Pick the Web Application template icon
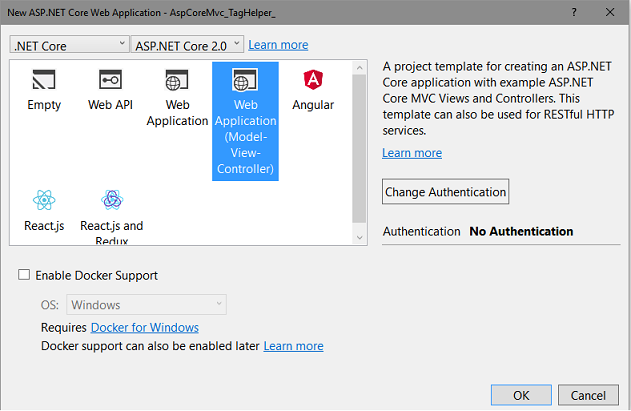Screen dimensions: 631x411 coord(177,79)
